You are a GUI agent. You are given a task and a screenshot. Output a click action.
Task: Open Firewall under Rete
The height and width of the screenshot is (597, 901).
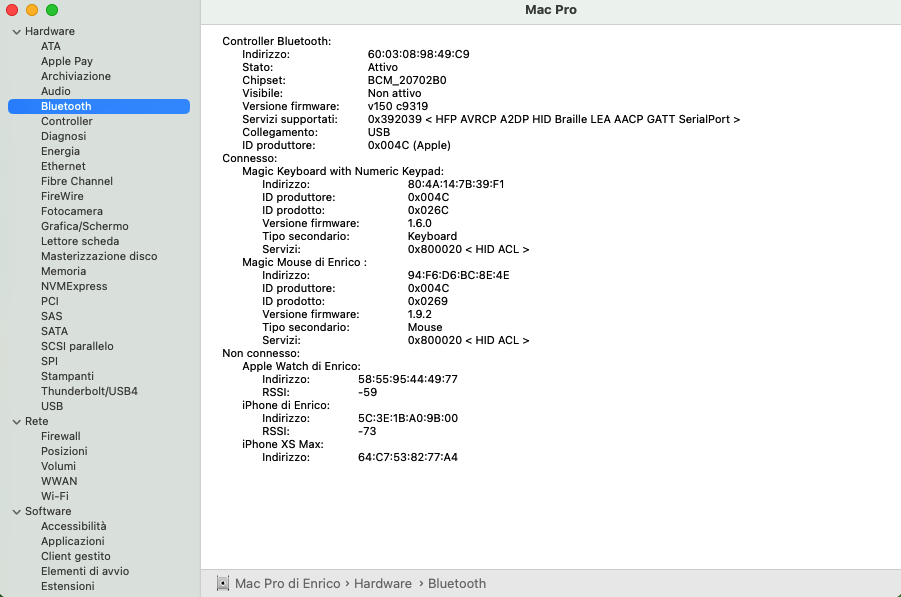(60, 436)
